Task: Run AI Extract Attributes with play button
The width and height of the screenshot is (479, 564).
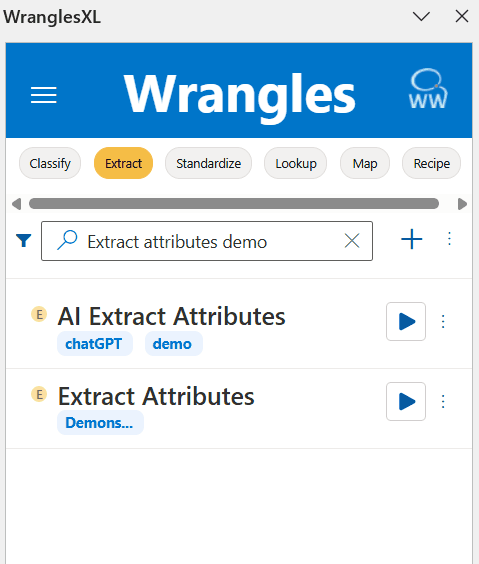Action: click(x=406, y=322)
